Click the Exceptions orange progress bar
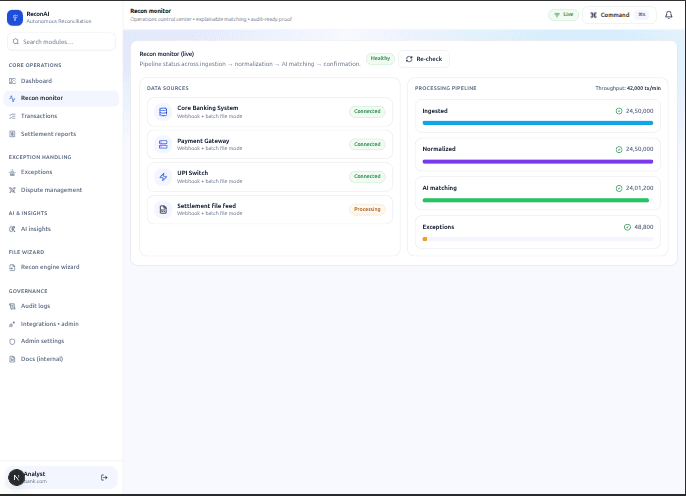 coord(425,239)
